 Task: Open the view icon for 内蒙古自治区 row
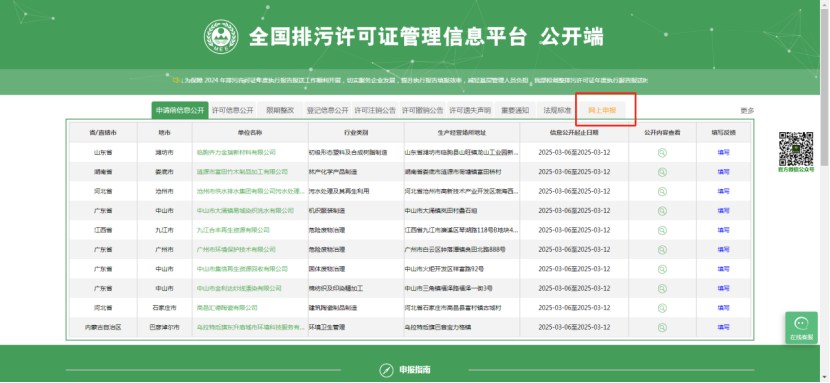662,327
